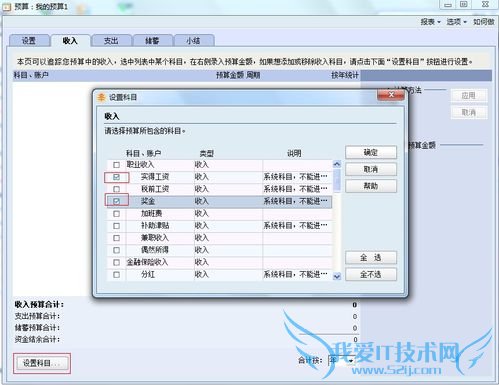The image size is (499, 385).
Task: Expand the 选项 dropdown menu
Action: pyautogui.click(x=456, y=22)
